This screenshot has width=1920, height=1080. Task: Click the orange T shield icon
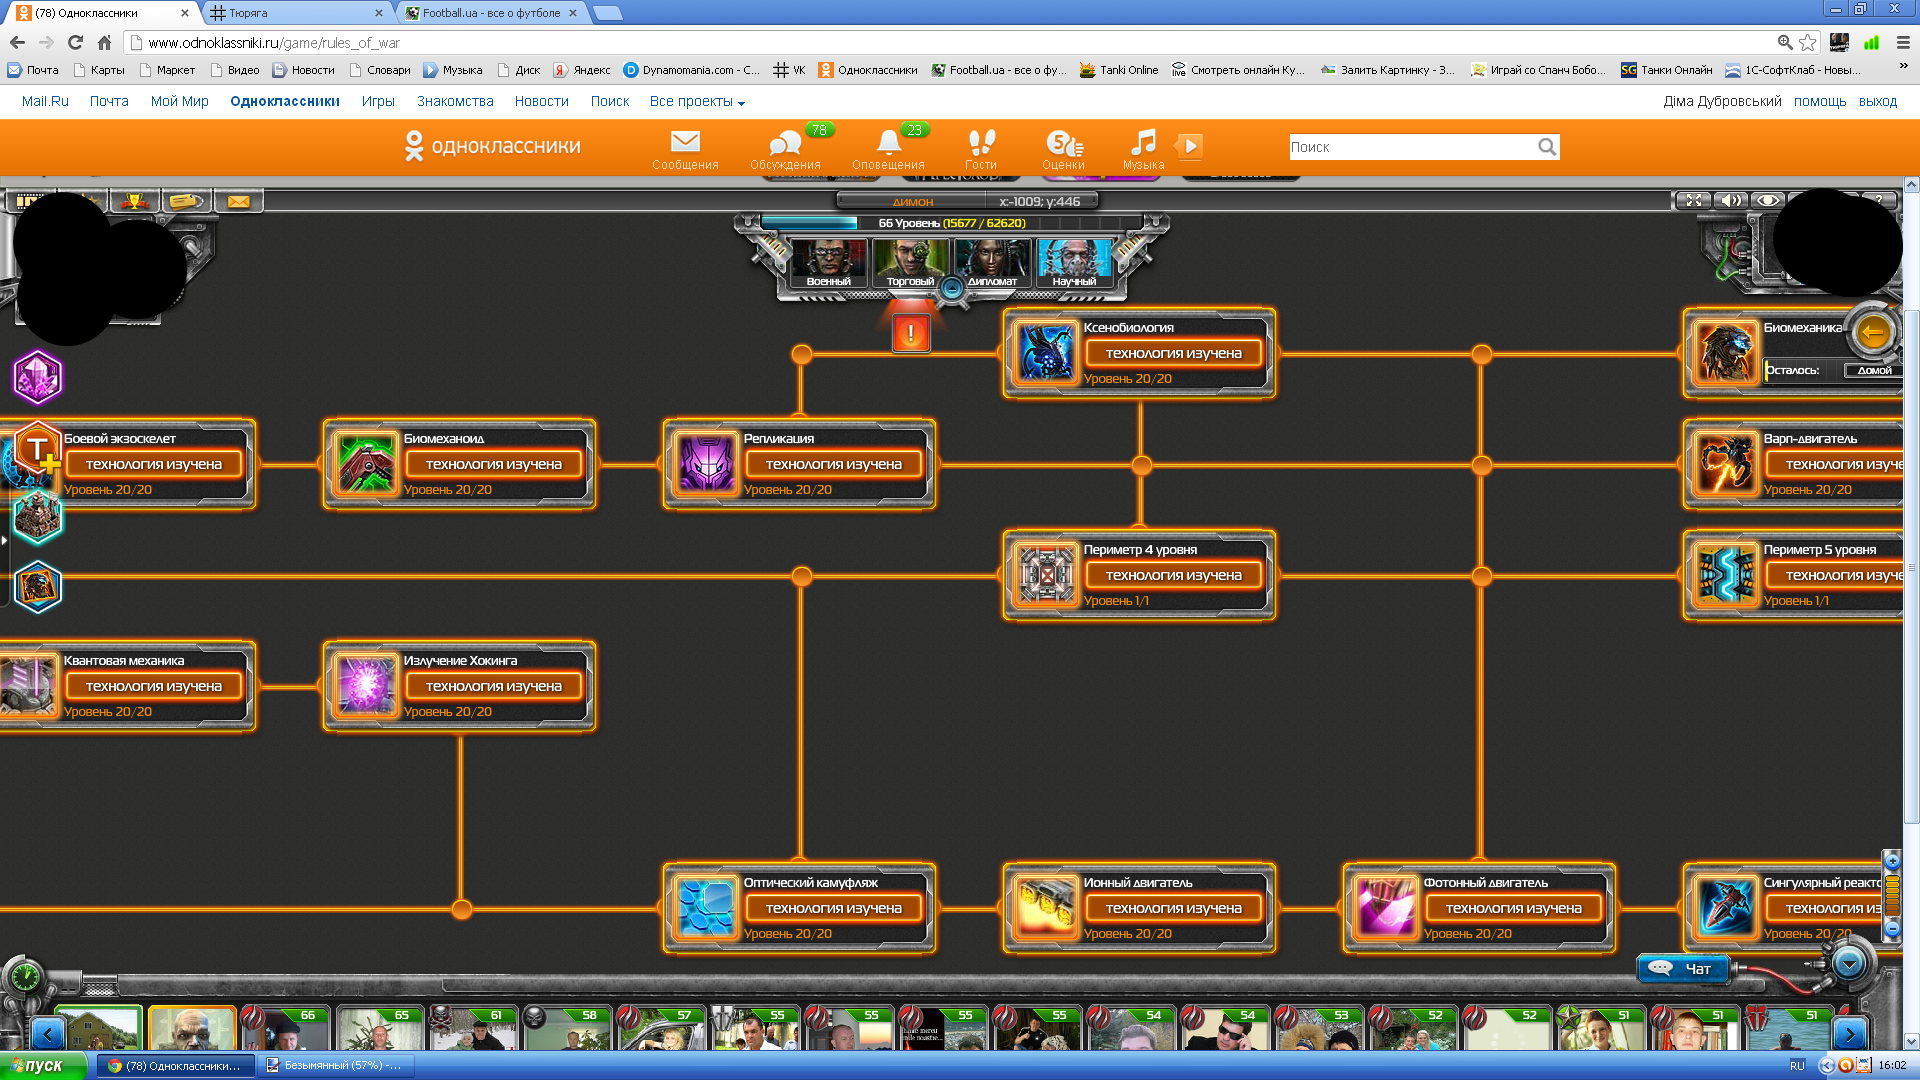click(x=38, y=449)
